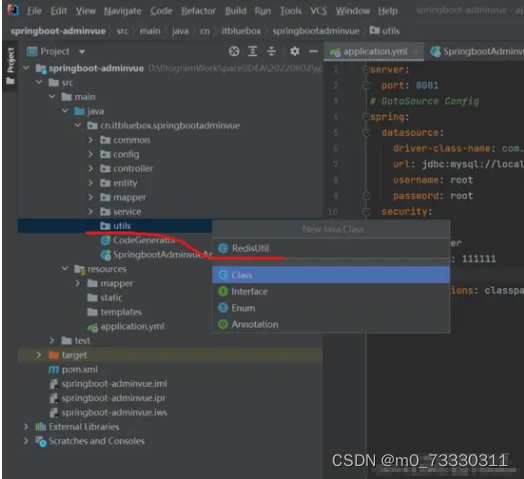Select Annotation in New Java Class list
524x479 pixels.
point(331,324)
